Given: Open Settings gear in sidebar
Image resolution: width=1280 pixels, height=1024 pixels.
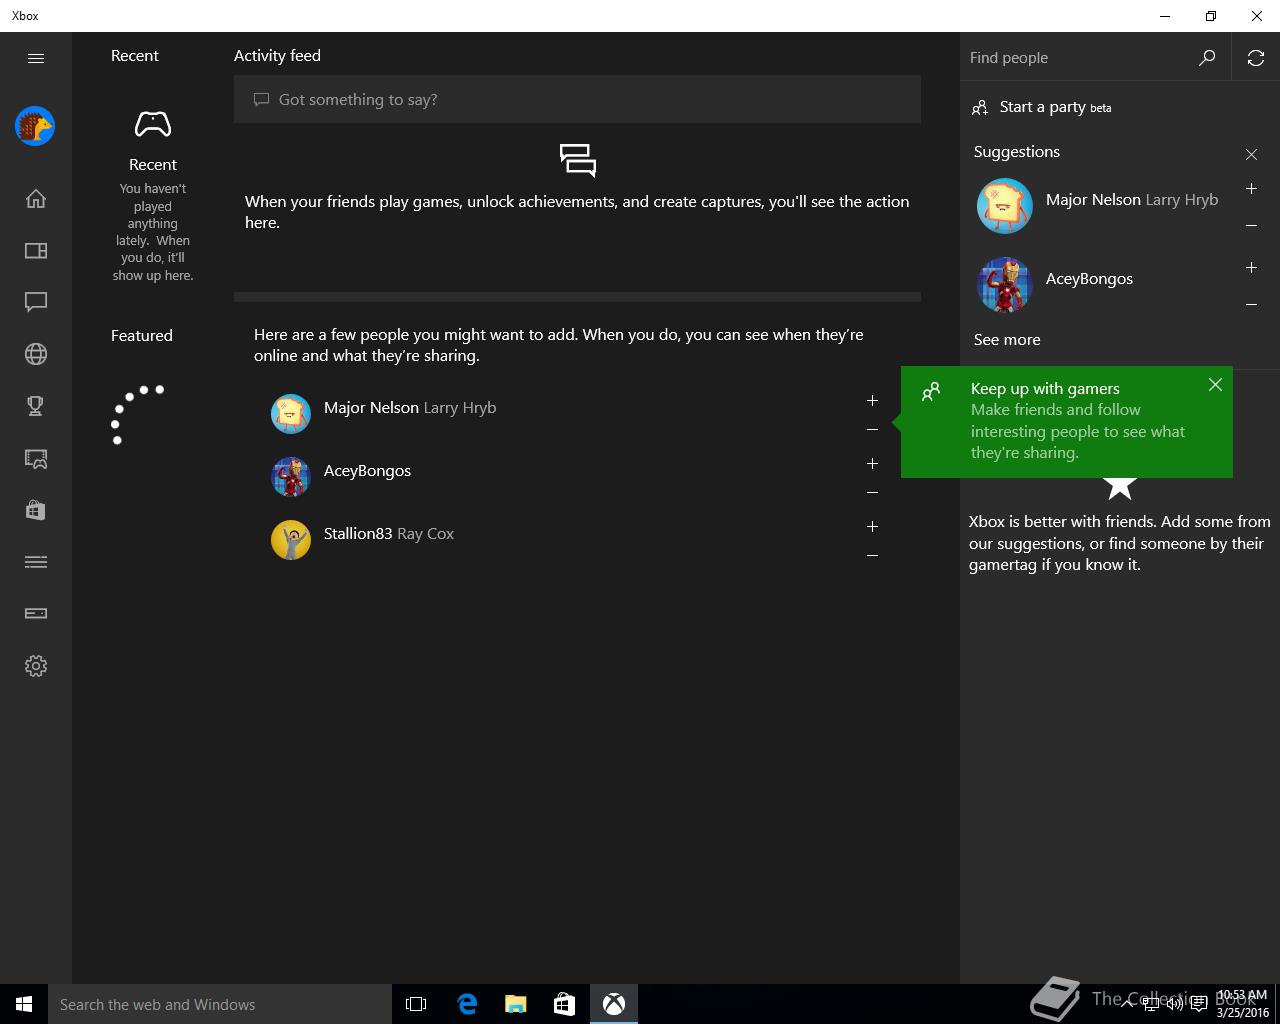Looking at the screenshot, I should pyautogui.click(x=36, y=666).
